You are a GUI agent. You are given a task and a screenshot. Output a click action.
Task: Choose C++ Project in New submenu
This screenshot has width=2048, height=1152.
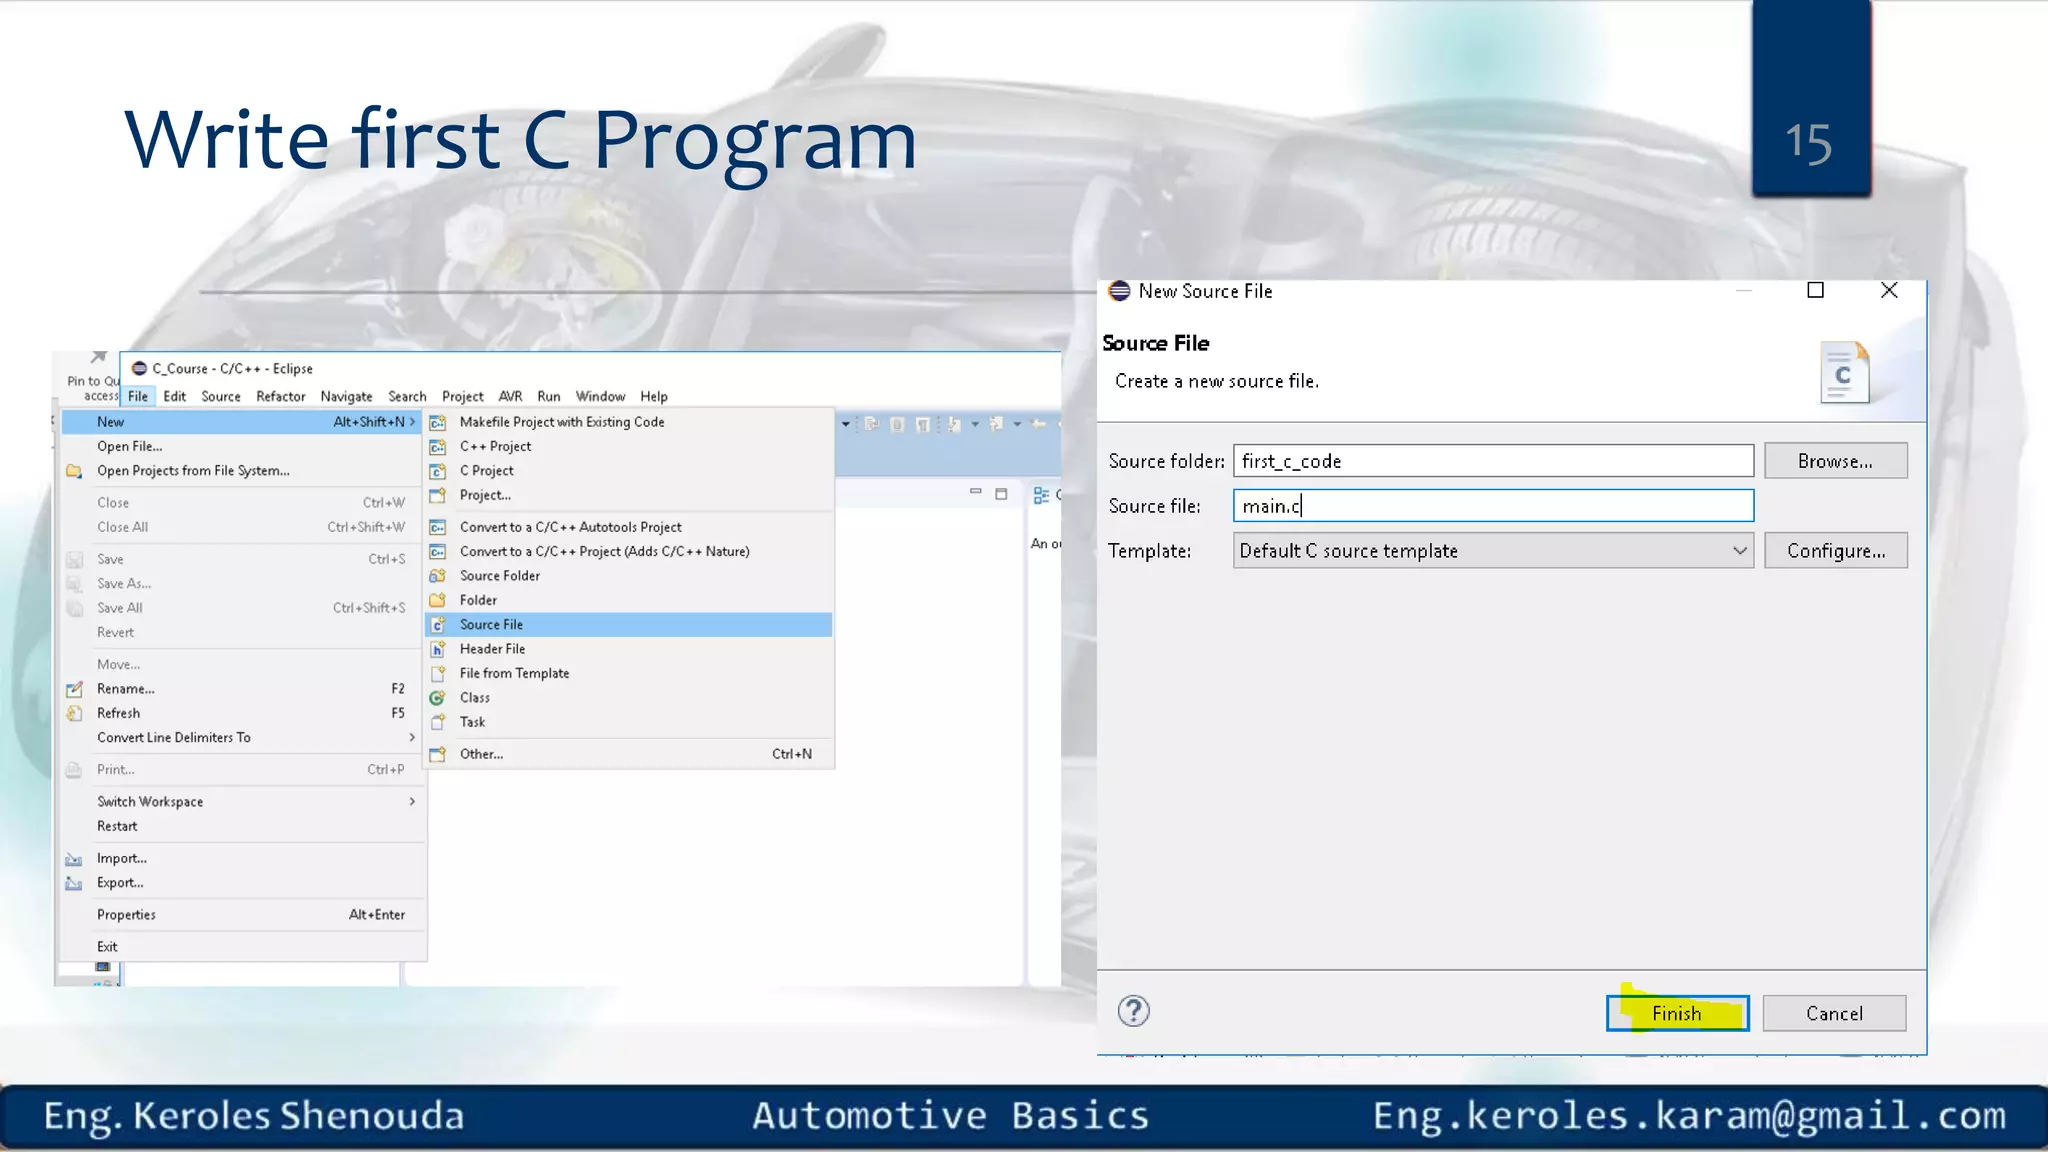(630, 446)
